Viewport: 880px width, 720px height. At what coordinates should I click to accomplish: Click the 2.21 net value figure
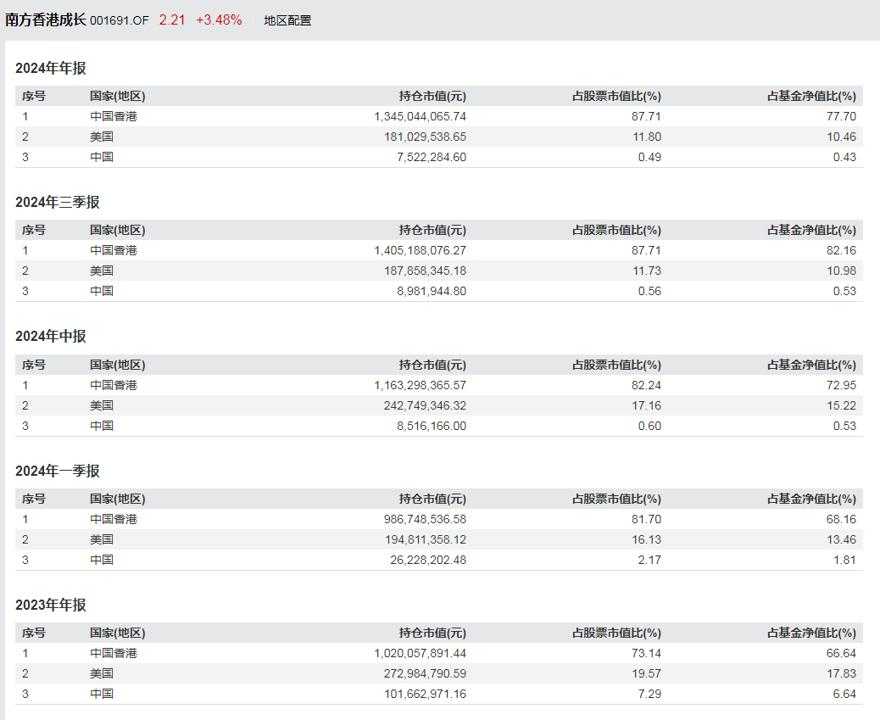(x=172, y=20)
